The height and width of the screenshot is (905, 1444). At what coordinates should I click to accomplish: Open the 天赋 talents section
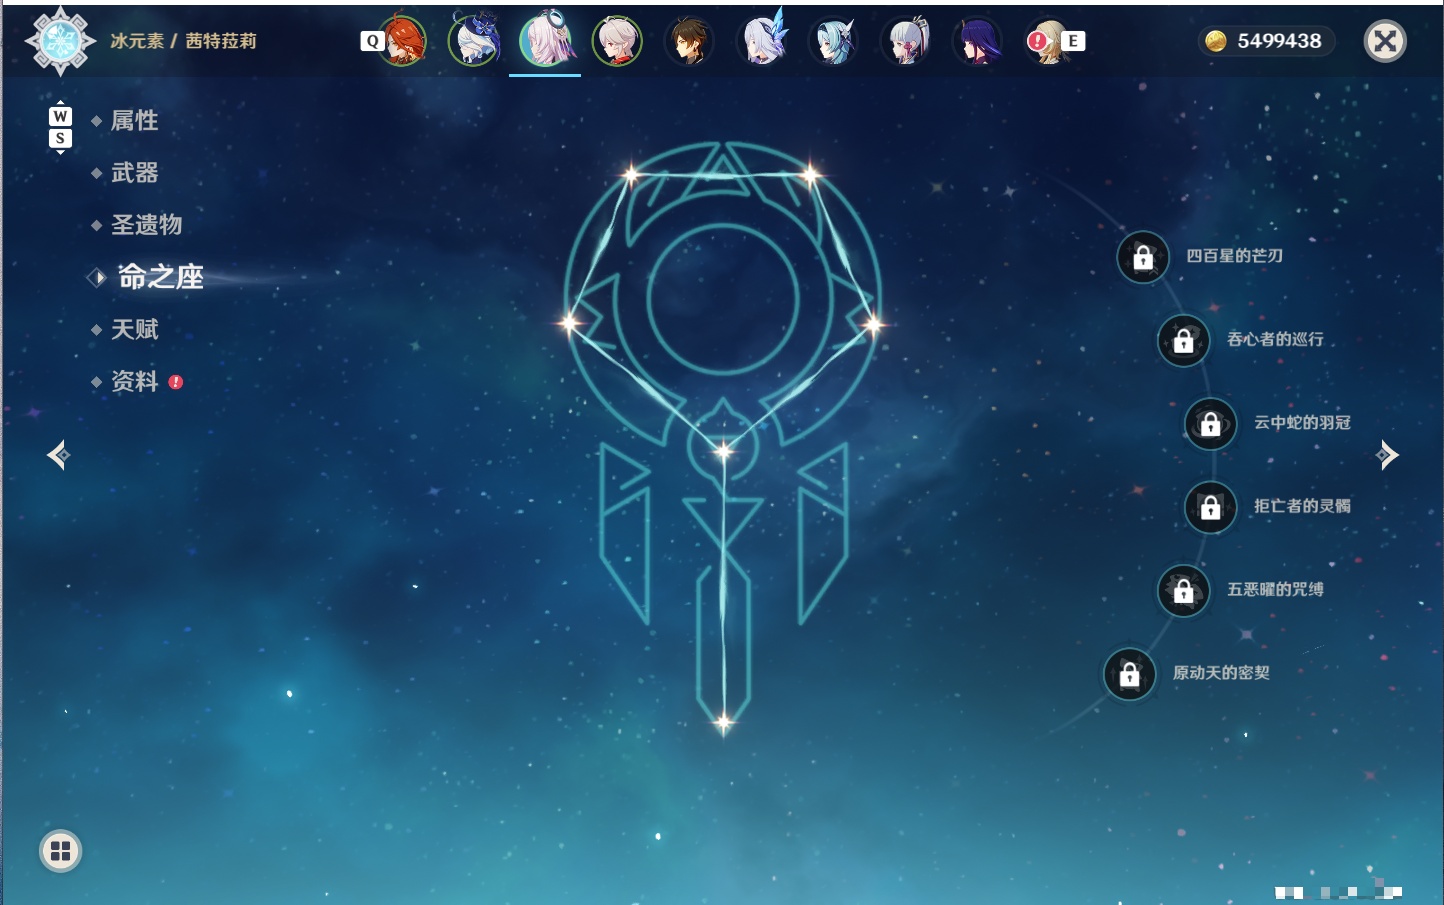134,329
